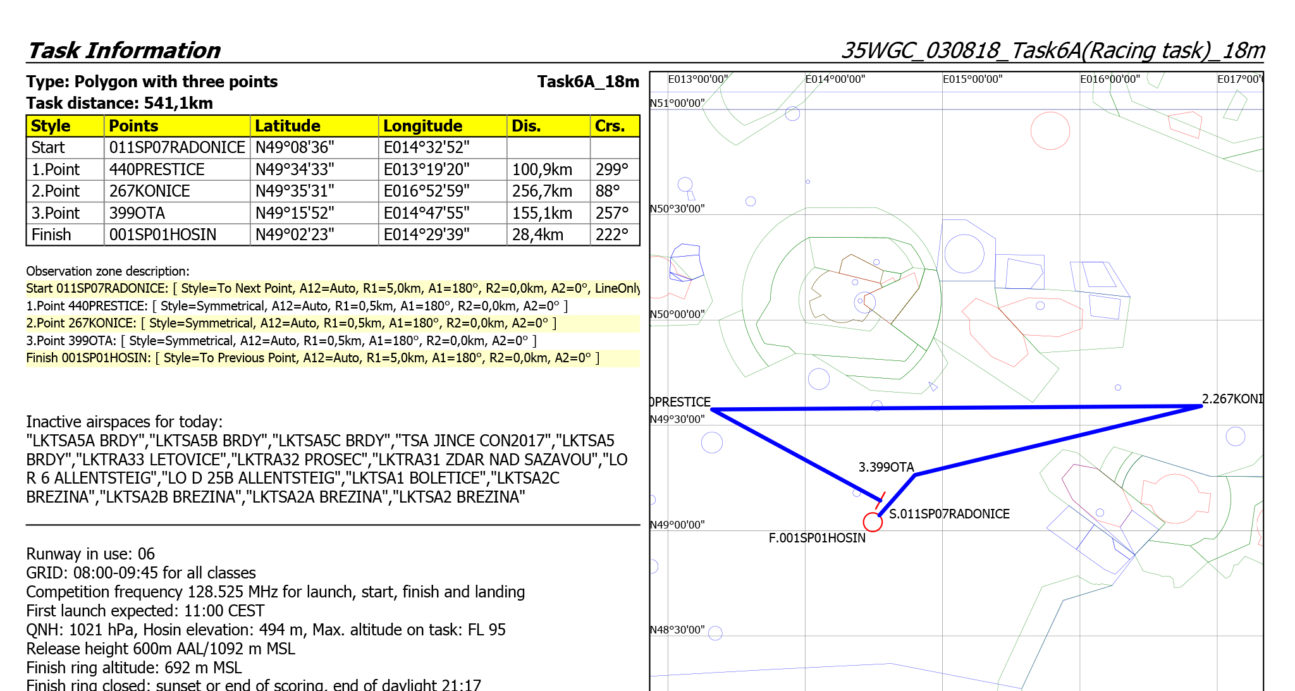Select the S.011SP07RADONICE start label on map
The height and width of the screenshot is (691, 1295).
[948, 514]
